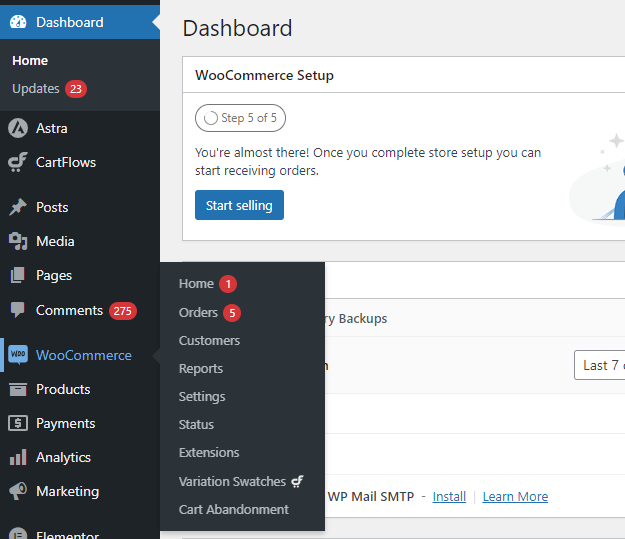Open Updates with 23 pending badge

pyautogui.click(x=36, y=88)
